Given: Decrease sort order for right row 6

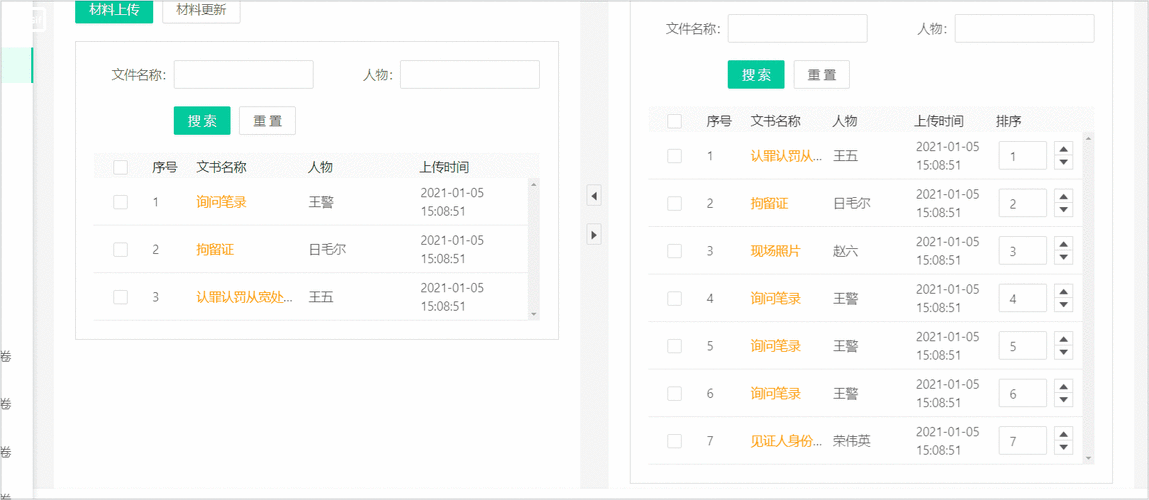Looking at the screenshot, I should (1063, 400).
